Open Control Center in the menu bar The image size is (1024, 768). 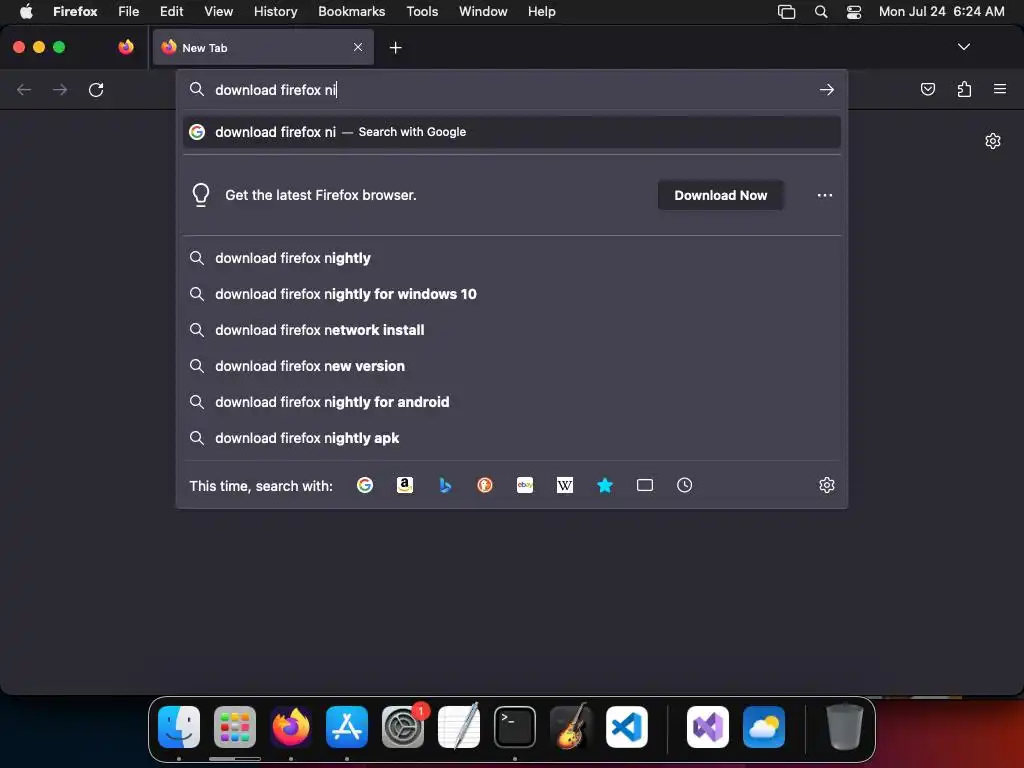click(x=854, y=12)
